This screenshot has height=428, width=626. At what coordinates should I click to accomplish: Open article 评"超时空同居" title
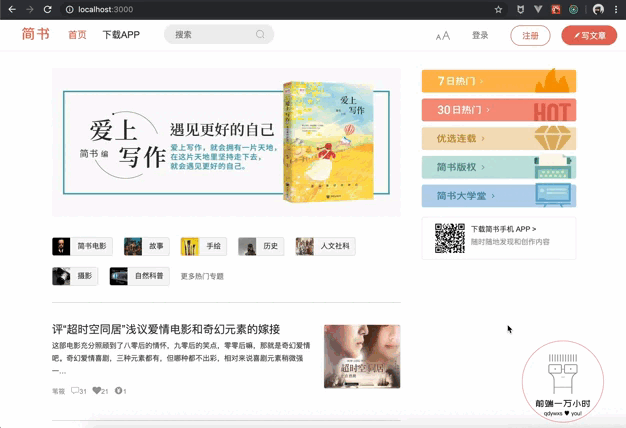tap(166, 329)
